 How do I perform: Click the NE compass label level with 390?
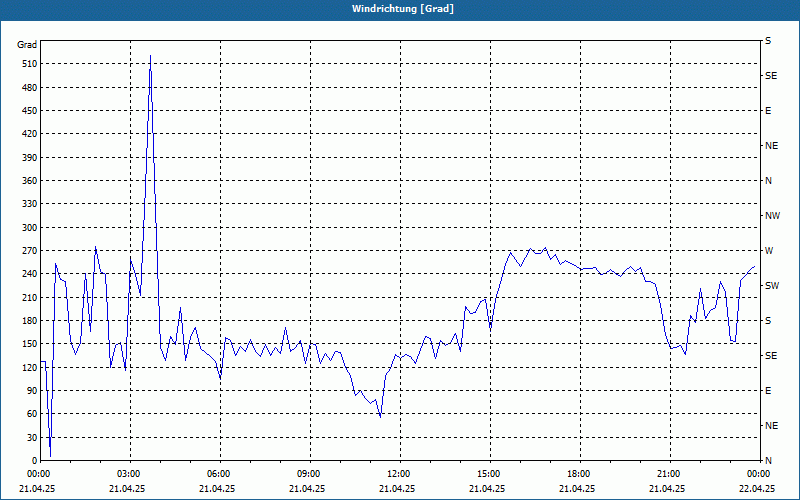tap(771, 146)
